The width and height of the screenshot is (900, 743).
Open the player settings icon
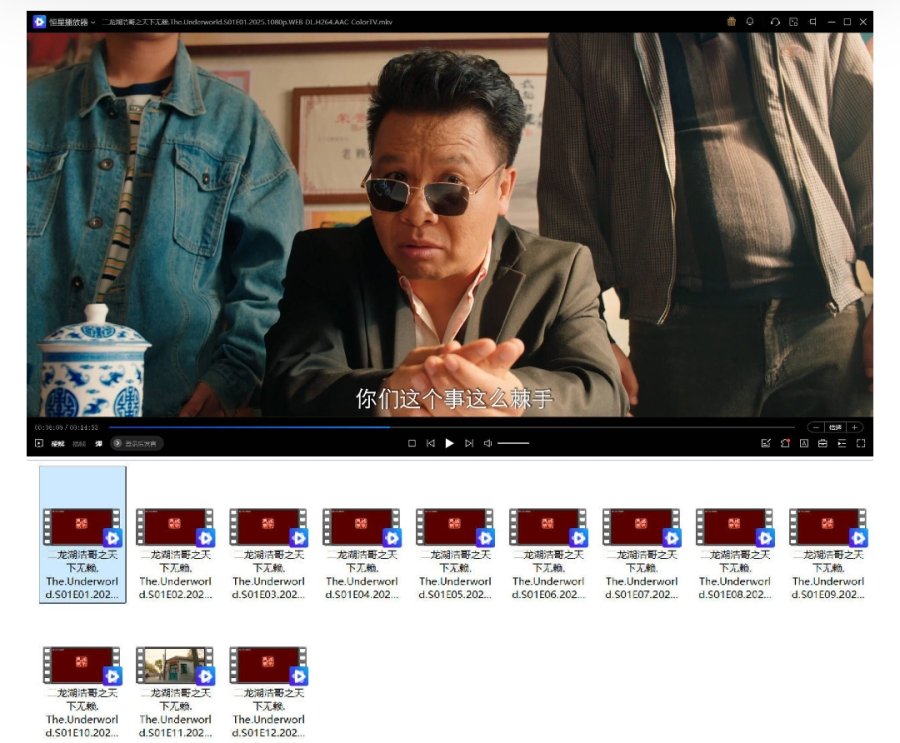pyautogui.click(x=822, y=443)
